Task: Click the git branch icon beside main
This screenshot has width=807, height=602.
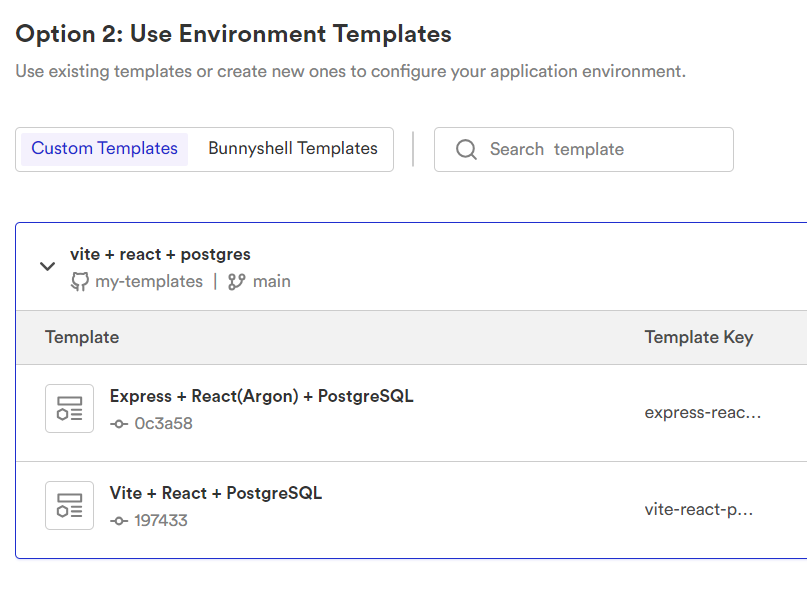Action: click(237, 282)
